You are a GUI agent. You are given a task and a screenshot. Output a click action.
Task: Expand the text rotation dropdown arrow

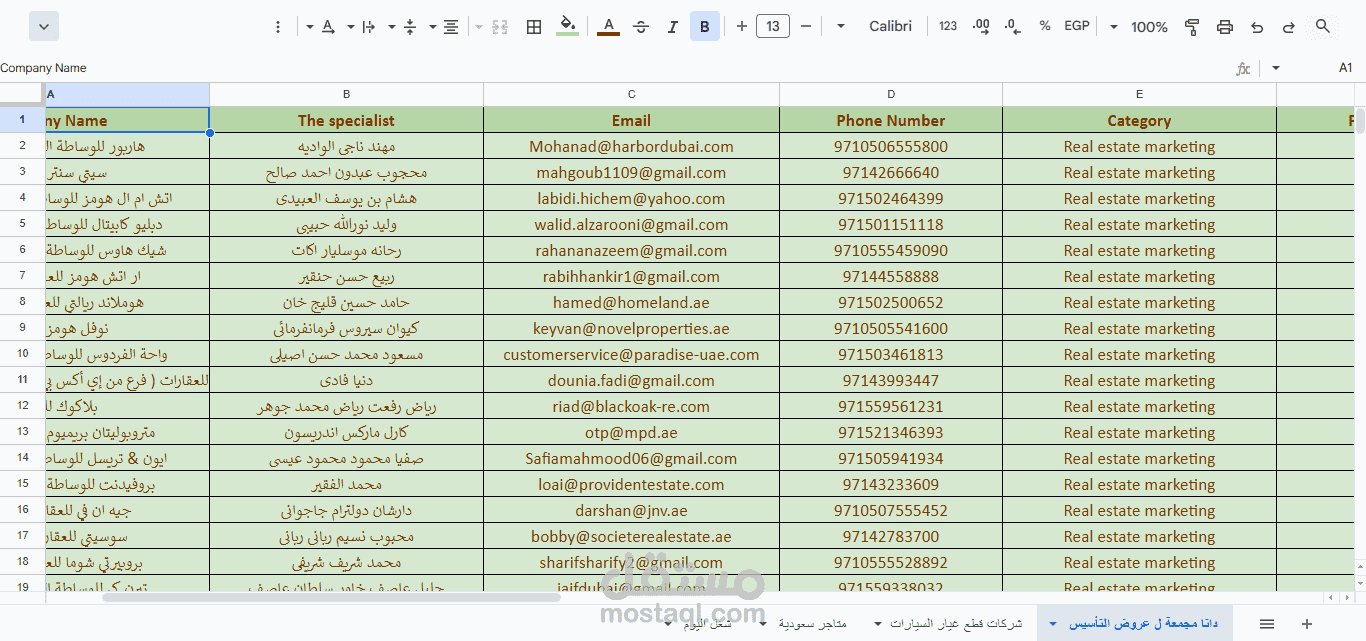coord(309,27)
